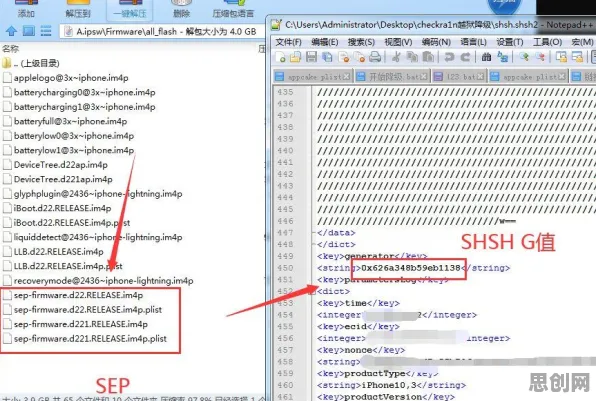596x401 pixels.
Task: Open the 编码(N) menu
Action: tap(436, 42)
